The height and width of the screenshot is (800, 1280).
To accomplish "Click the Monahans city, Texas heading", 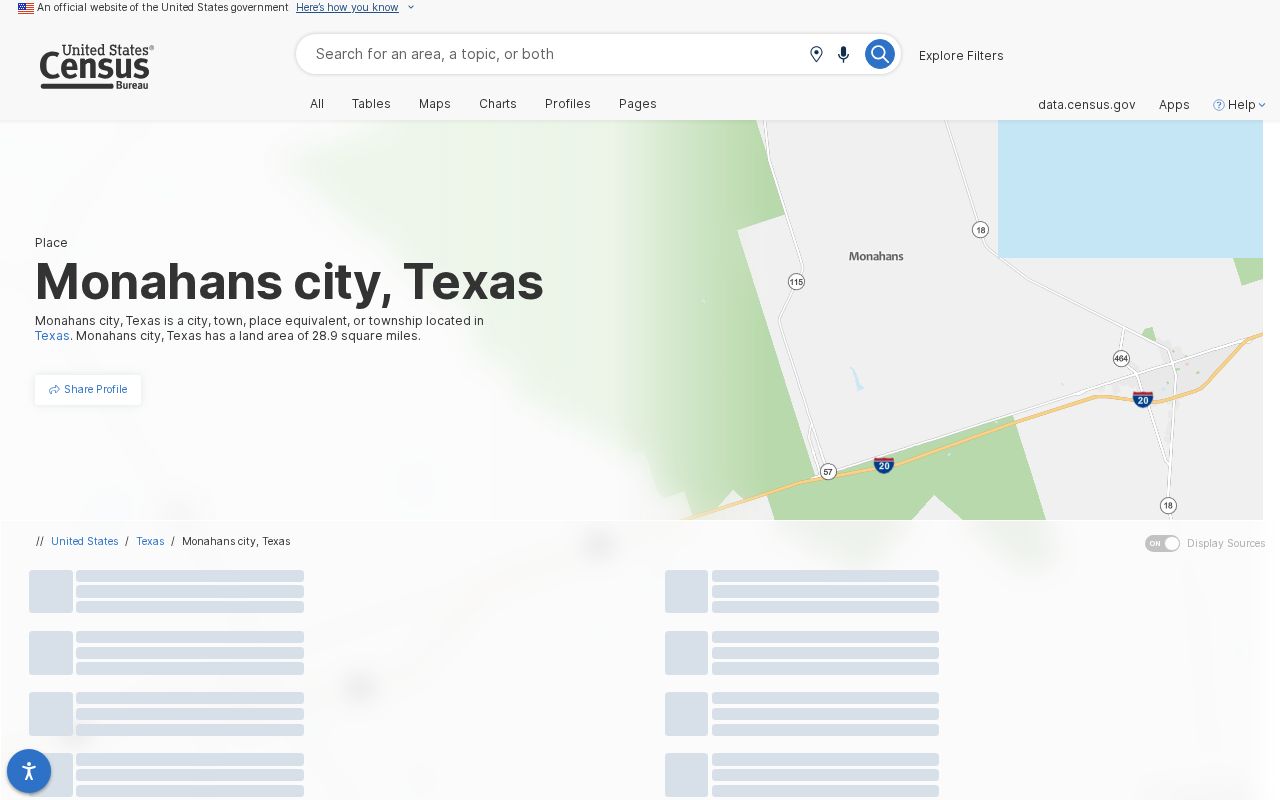I will [289, 282].
